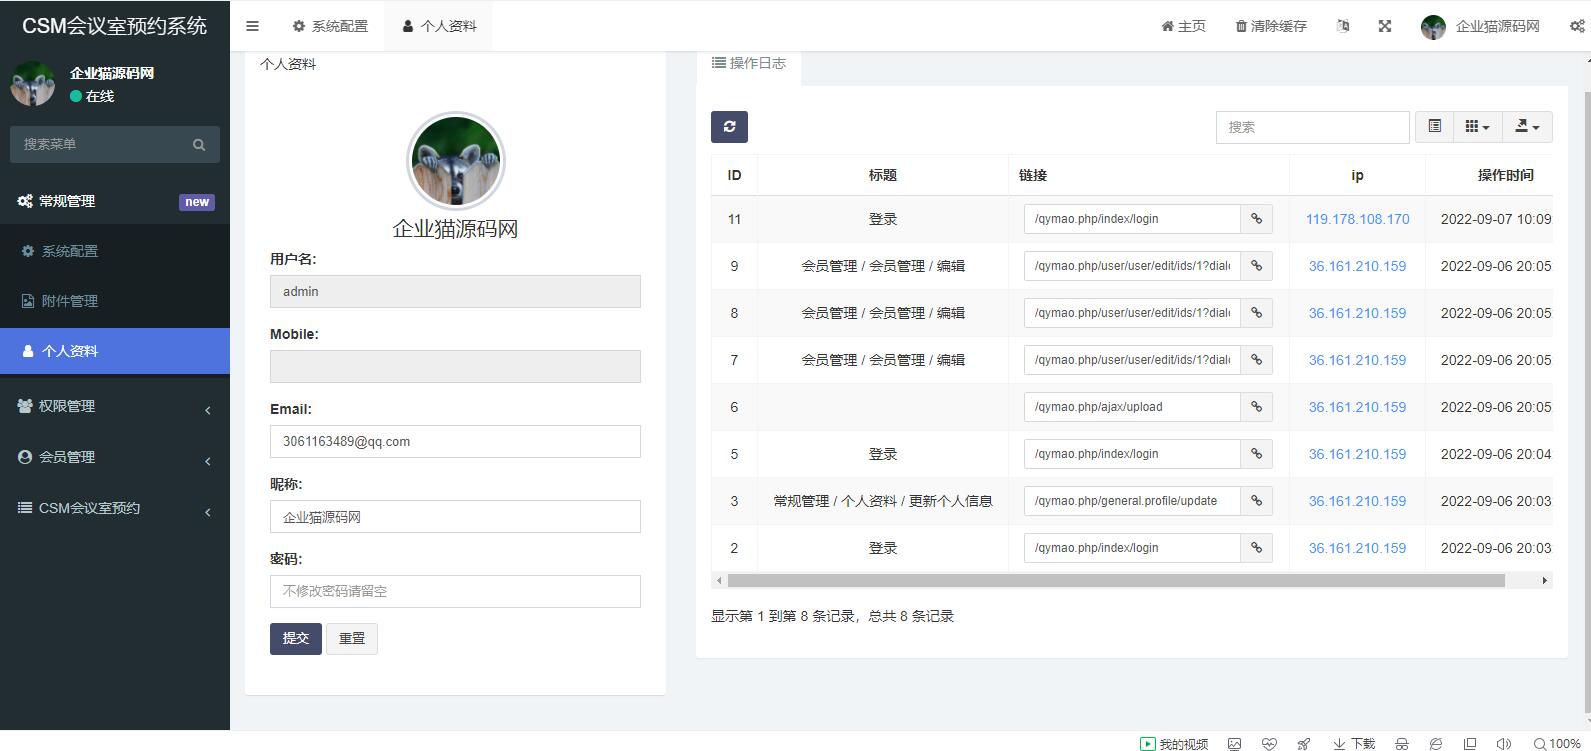1591x751 pixels.
Task: Toggle the table list view icon
Action: click(x=1434, y=126)
